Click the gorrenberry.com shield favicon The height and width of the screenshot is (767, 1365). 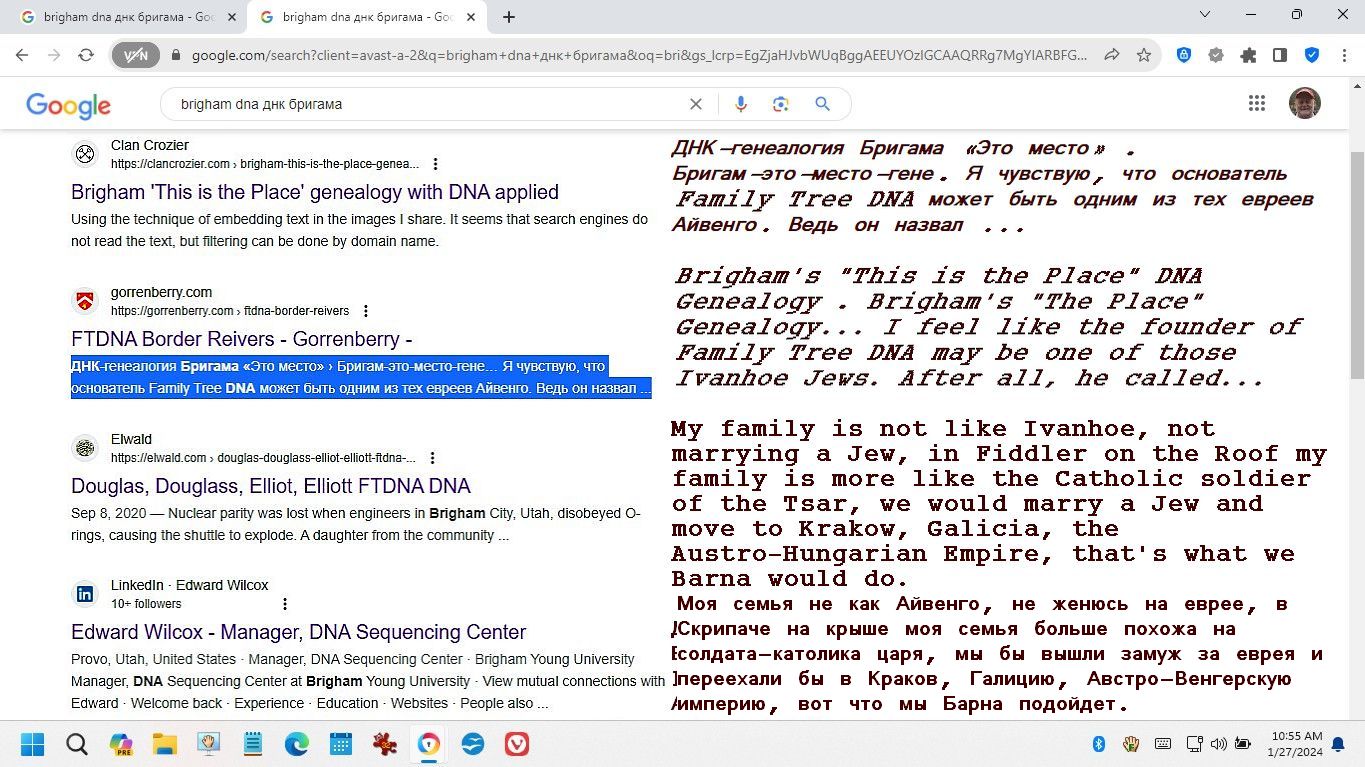coord(85,301)
